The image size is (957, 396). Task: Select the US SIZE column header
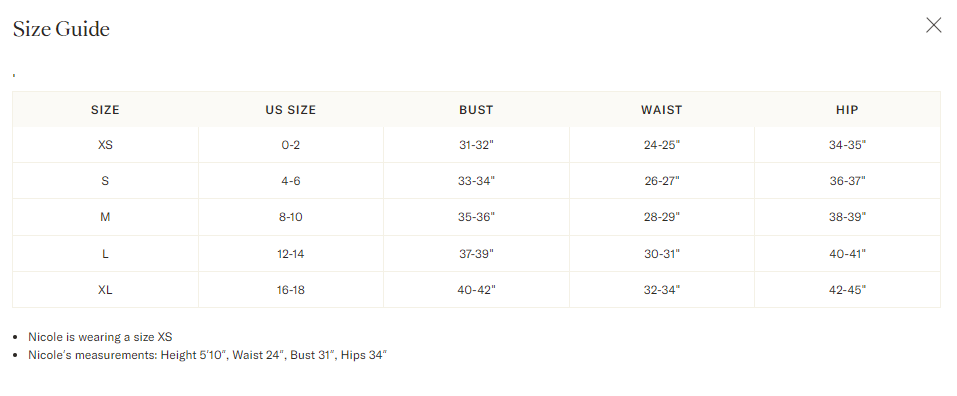tap(291, 110)
